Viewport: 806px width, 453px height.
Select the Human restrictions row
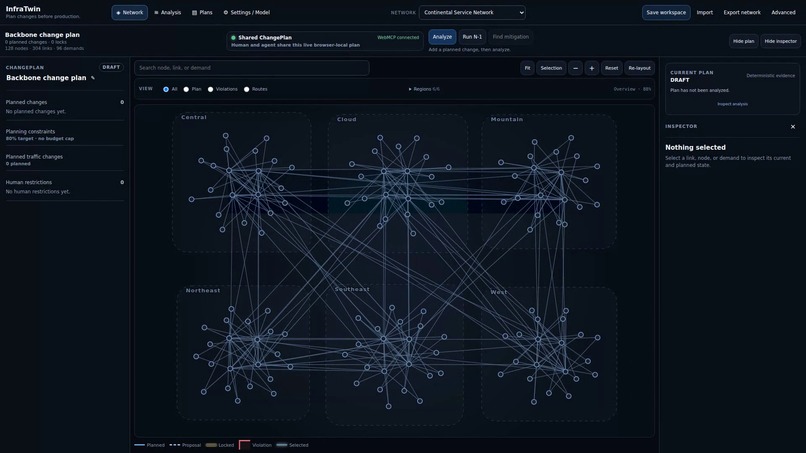65,187
